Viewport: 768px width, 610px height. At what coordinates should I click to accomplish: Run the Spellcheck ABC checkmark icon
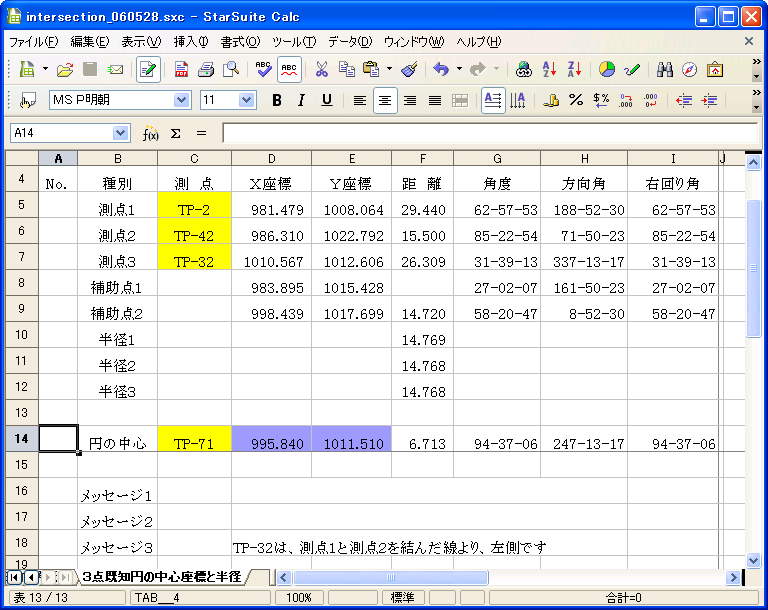(x=264, y=70)
